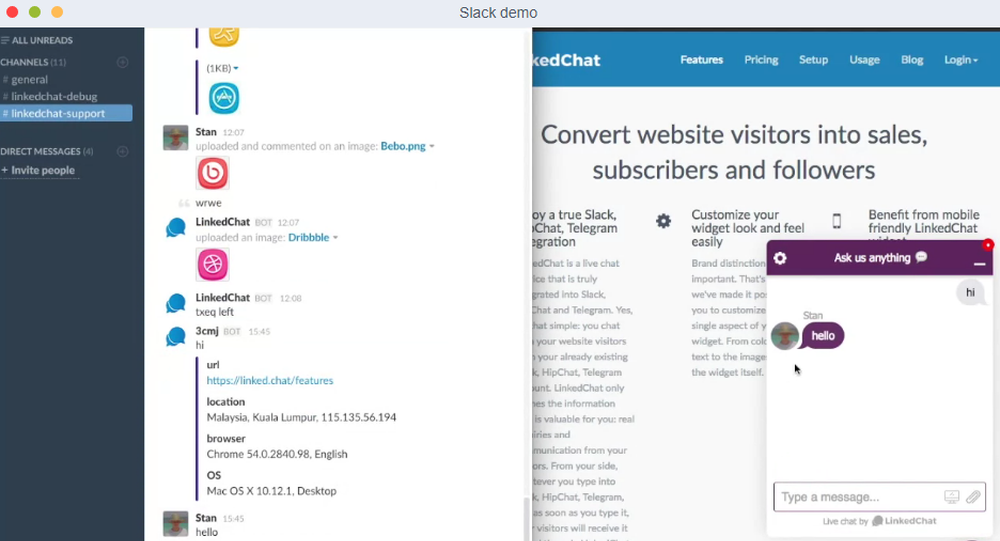This screenshot has height=541, width=1000.
Task: Open Usage in the website navigation
Action: (x=865, y=59)
